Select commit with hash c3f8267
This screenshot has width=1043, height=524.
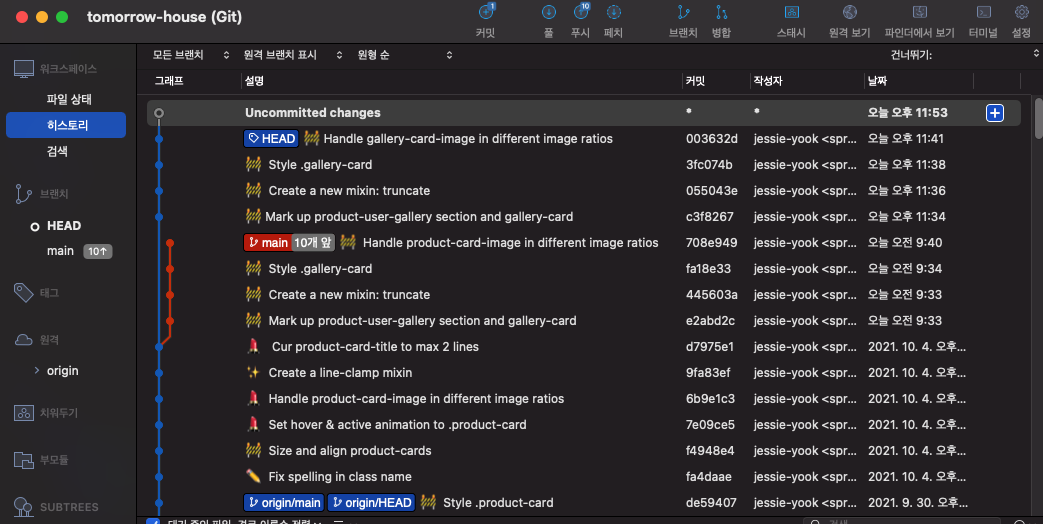[583, 217]
